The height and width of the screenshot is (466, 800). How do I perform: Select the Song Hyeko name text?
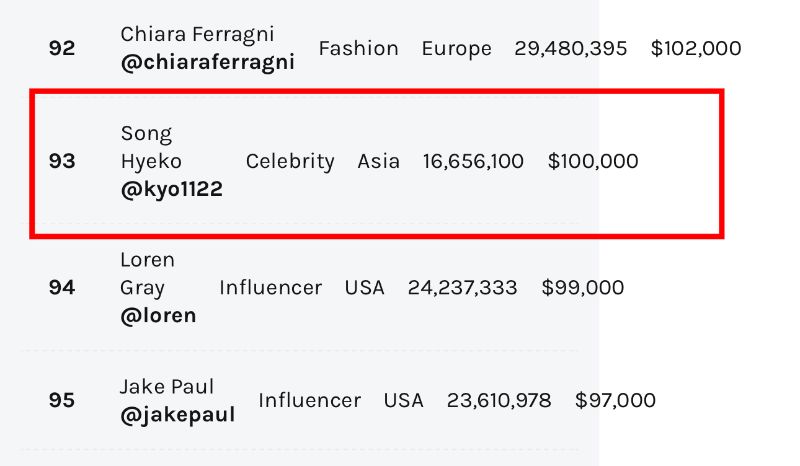pos(151,147)
